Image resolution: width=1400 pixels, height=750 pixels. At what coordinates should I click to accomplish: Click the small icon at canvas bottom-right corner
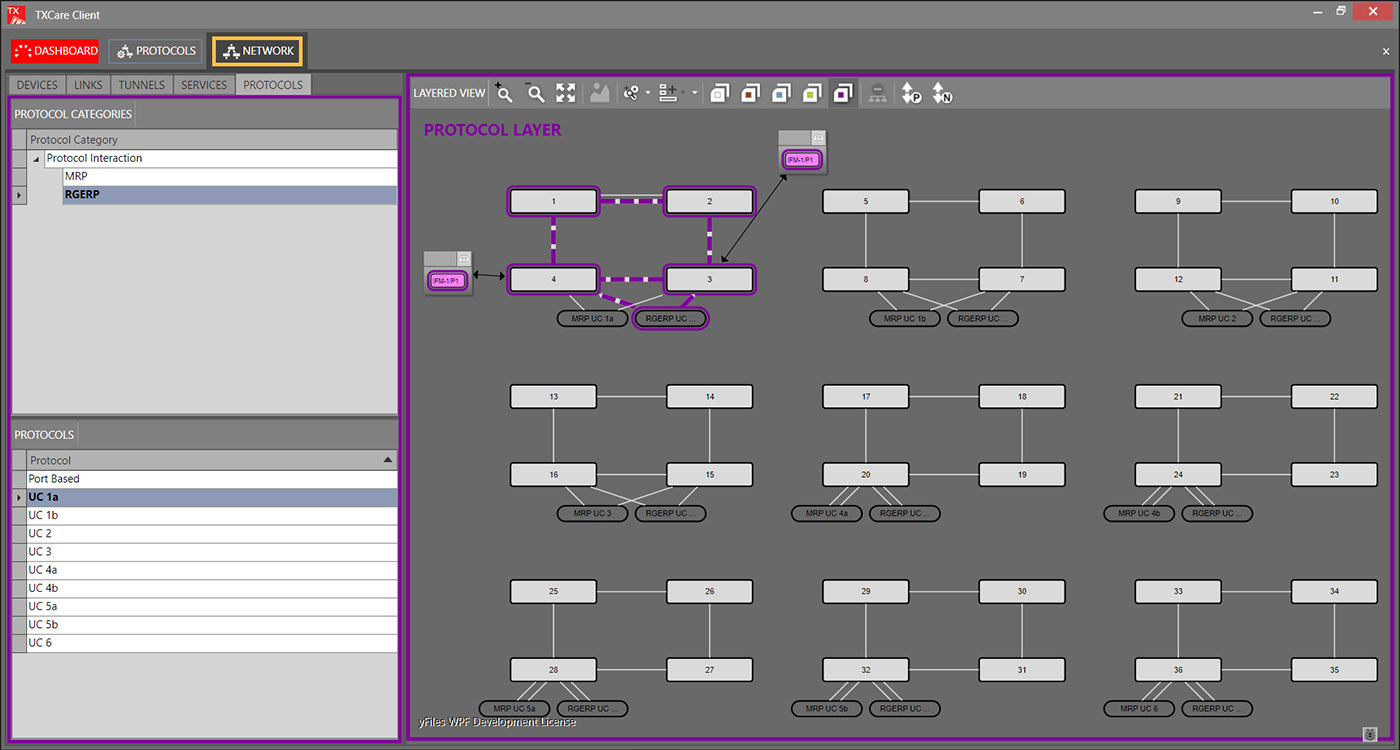coord(1369,733)
